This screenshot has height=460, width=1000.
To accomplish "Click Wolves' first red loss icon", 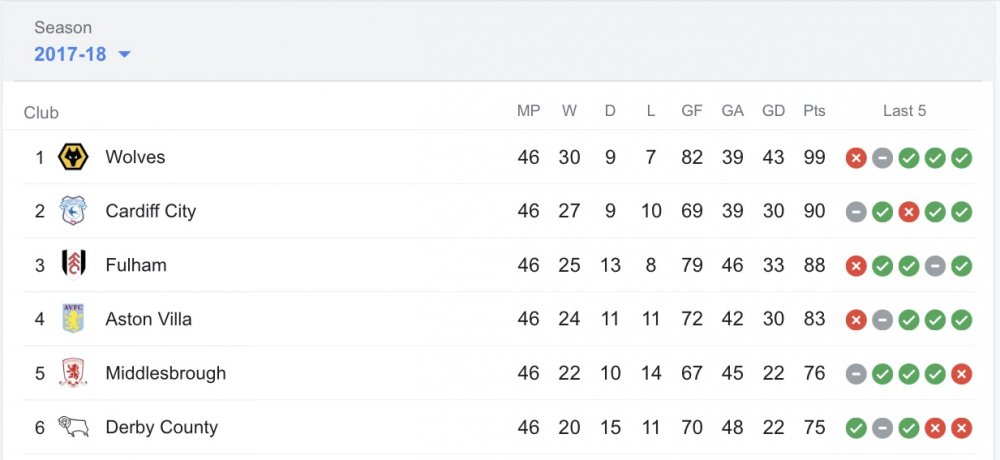I will (856, 158).
